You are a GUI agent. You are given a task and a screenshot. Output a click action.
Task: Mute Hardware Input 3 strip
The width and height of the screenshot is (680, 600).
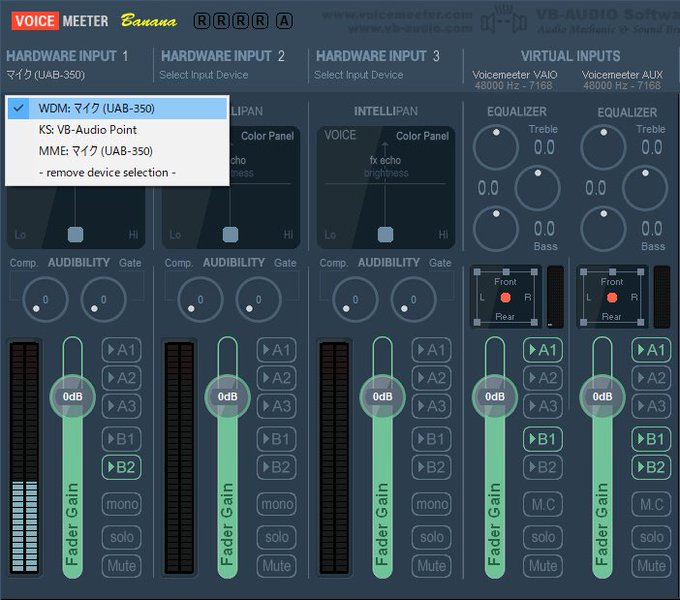click(432, 566)
